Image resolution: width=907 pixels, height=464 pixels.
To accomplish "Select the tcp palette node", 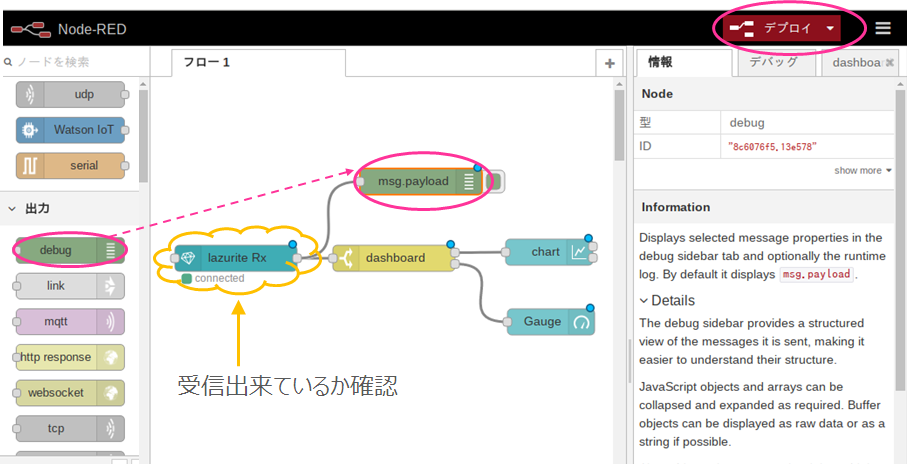I will point(70,429).
